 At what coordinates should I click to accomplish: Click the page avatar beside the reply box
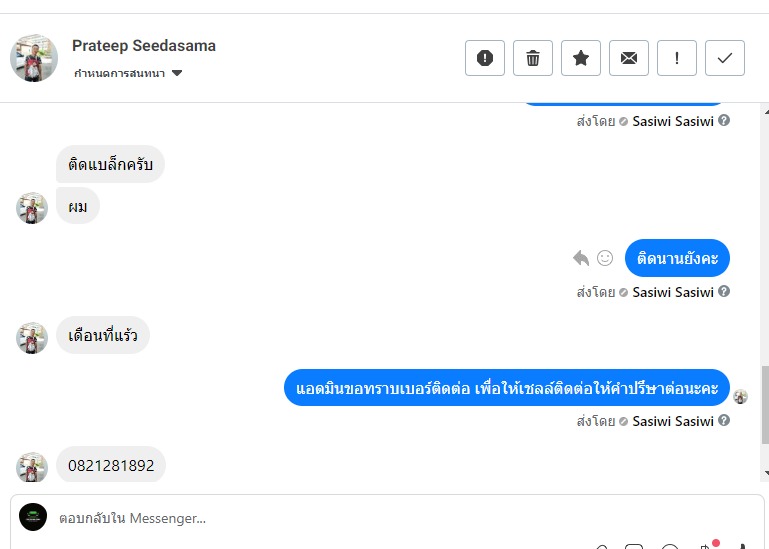[33, 517]
